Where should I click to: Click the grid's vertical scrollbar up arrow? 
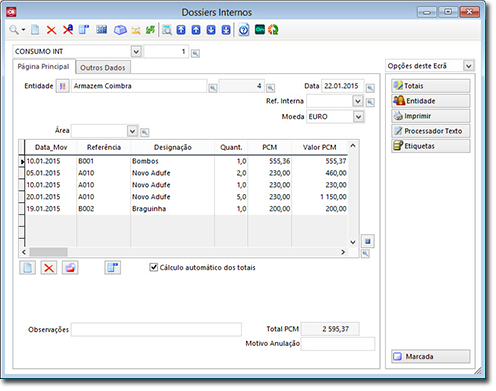353,146
